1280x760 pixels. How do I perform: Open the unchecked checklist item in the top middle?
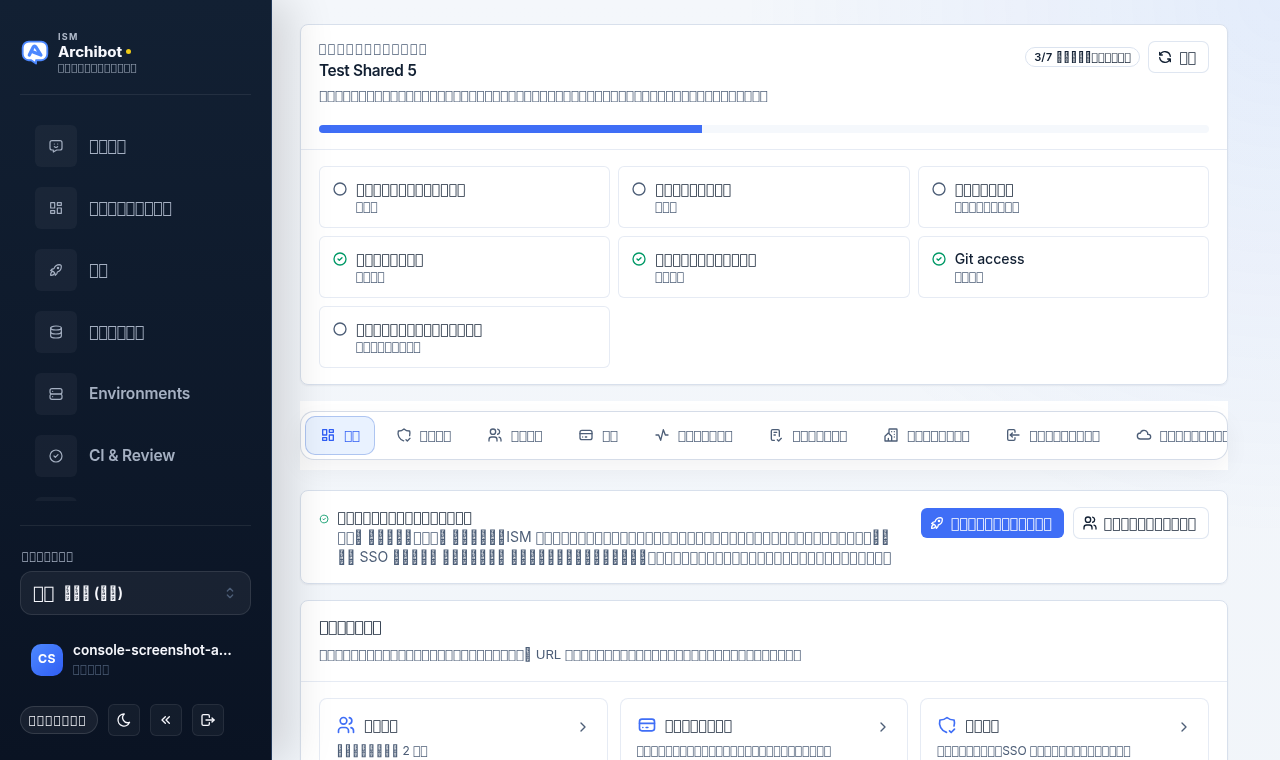(764, 197)
